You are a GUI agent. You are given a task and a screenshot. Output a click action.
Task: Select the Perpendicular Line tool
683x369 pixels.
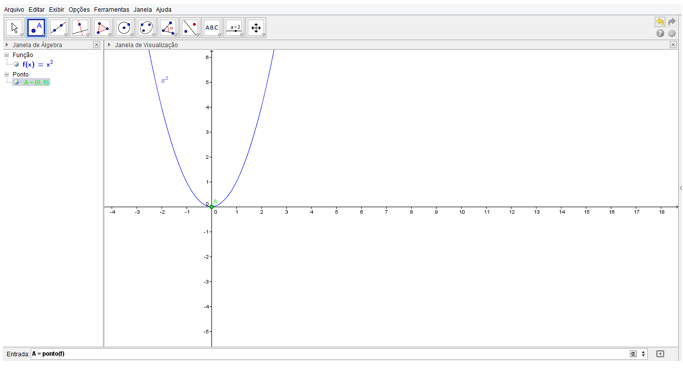click(x=80, y=28)
